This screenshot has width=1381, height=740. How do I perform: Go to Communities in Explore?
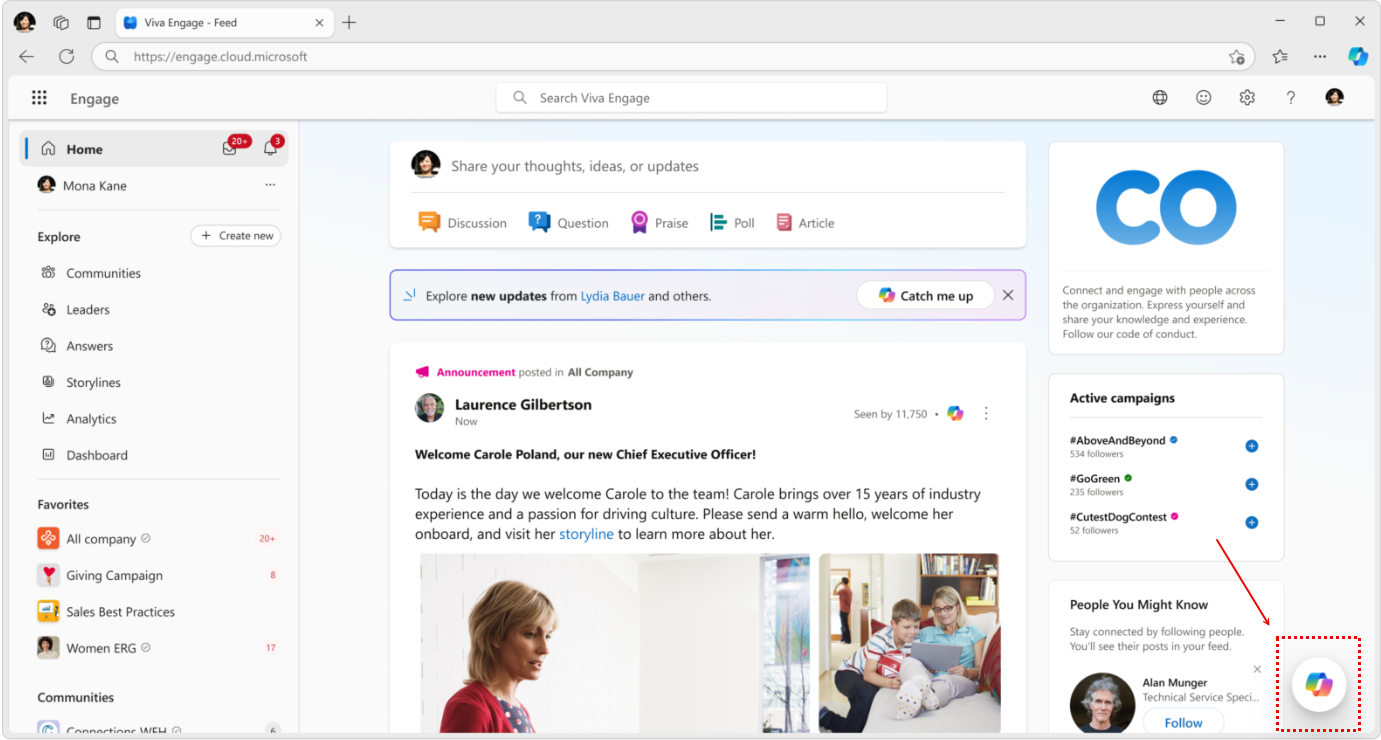tap(103, 273)
